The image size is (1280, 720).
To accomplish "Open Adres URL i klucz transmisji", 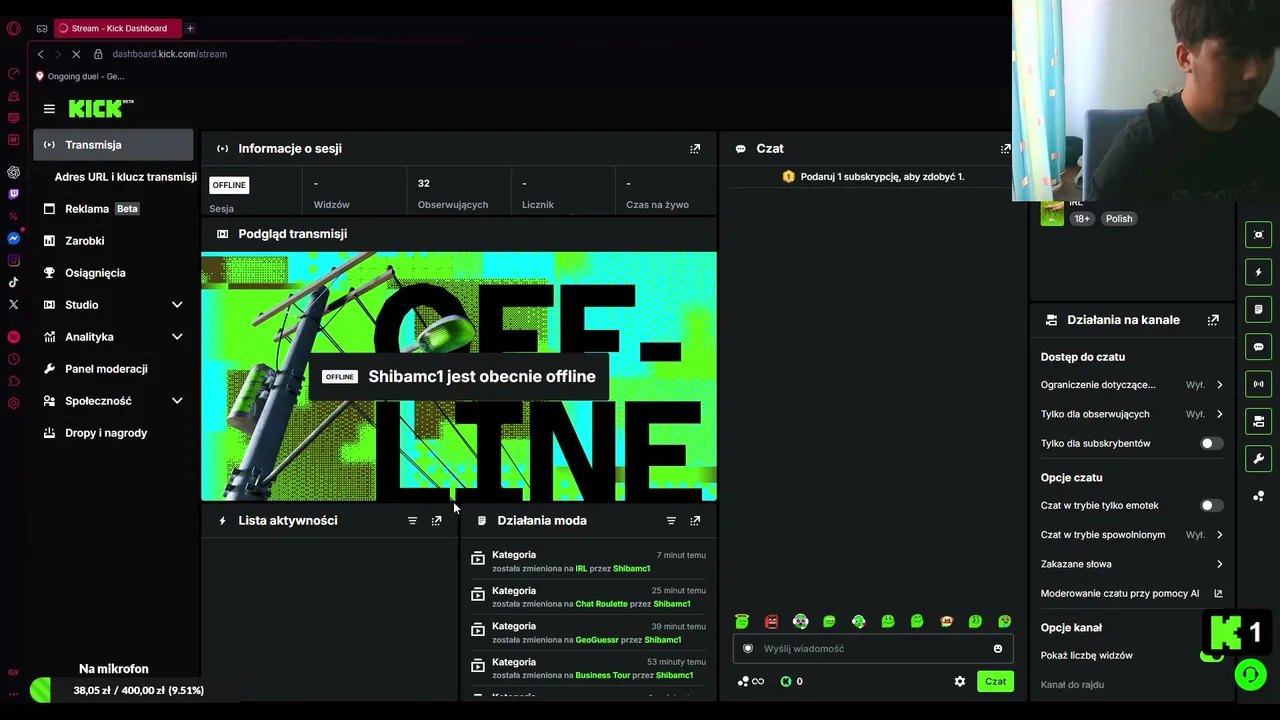I will click(125, 177).
